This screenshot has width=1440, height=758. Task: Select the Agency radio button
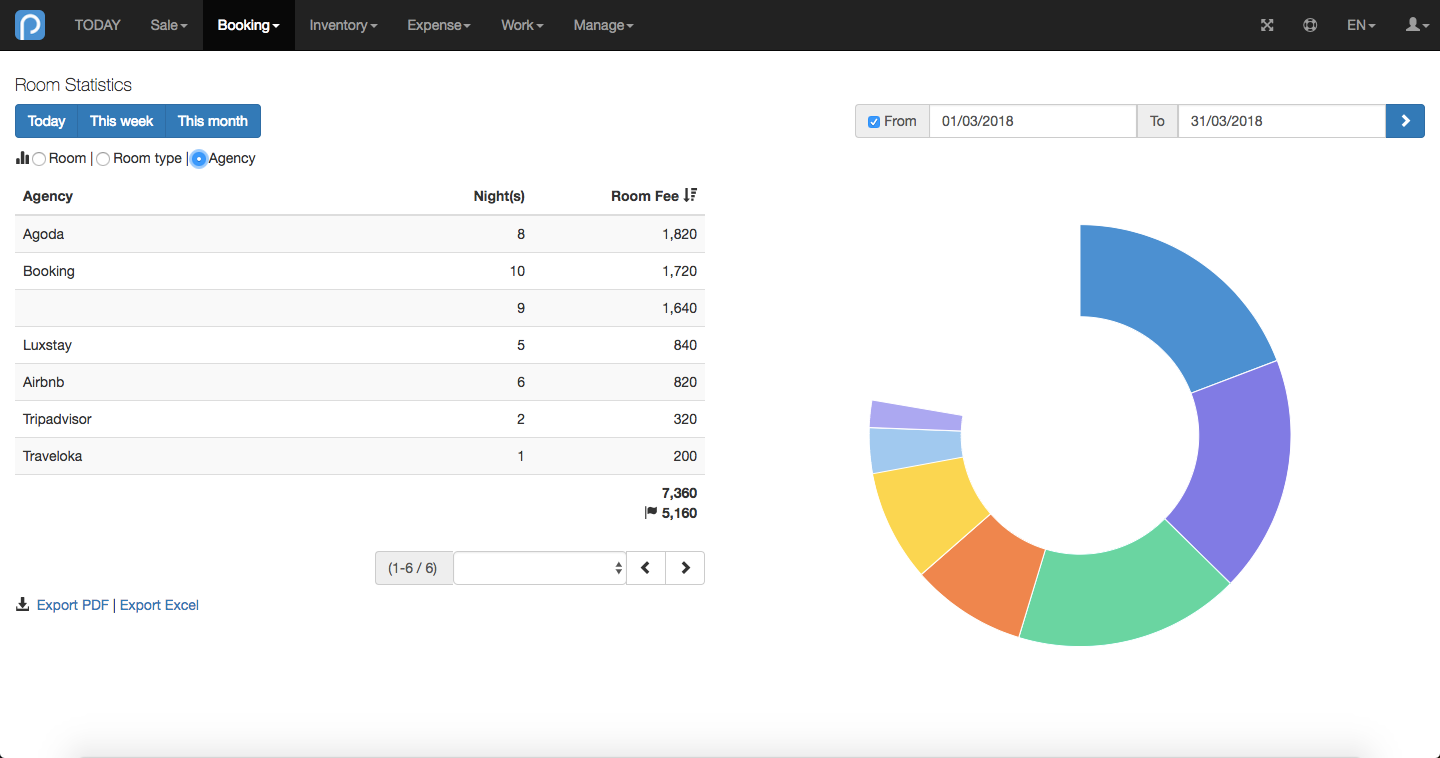pos(199,159)
